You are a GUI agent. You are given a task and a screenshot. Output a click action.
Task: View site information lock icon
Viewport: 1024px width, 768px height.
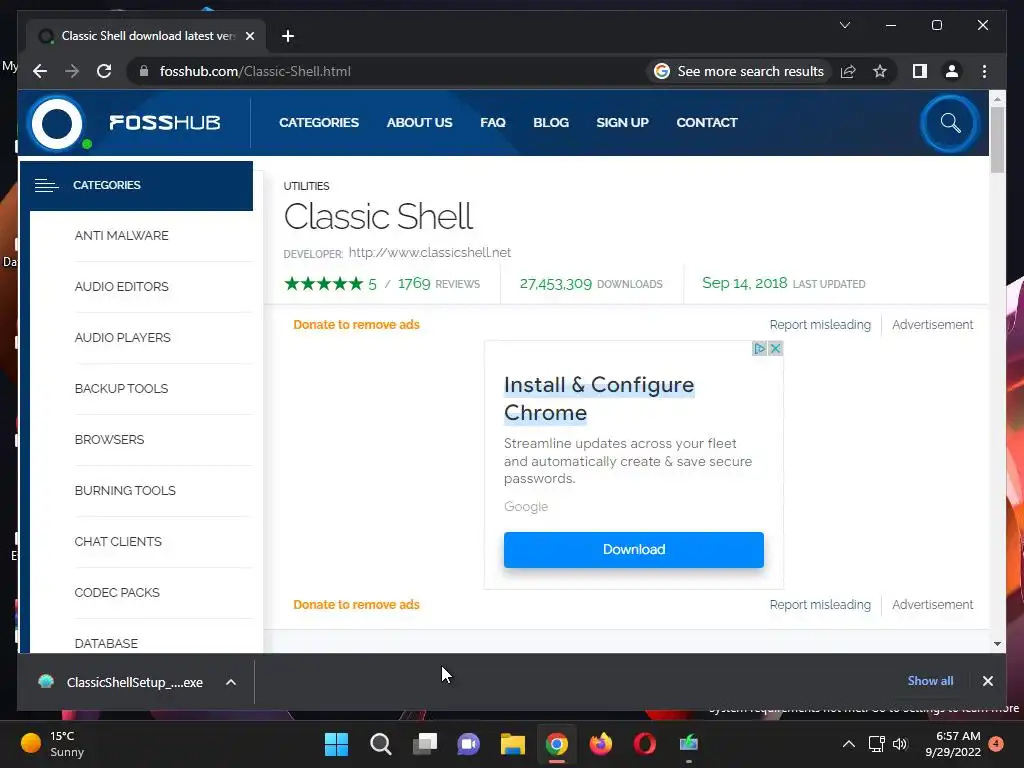[144, 71]
